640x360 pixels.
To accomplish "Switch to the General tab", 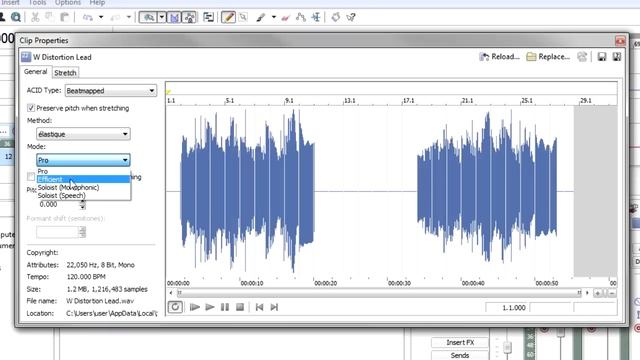I will (36, 72).
